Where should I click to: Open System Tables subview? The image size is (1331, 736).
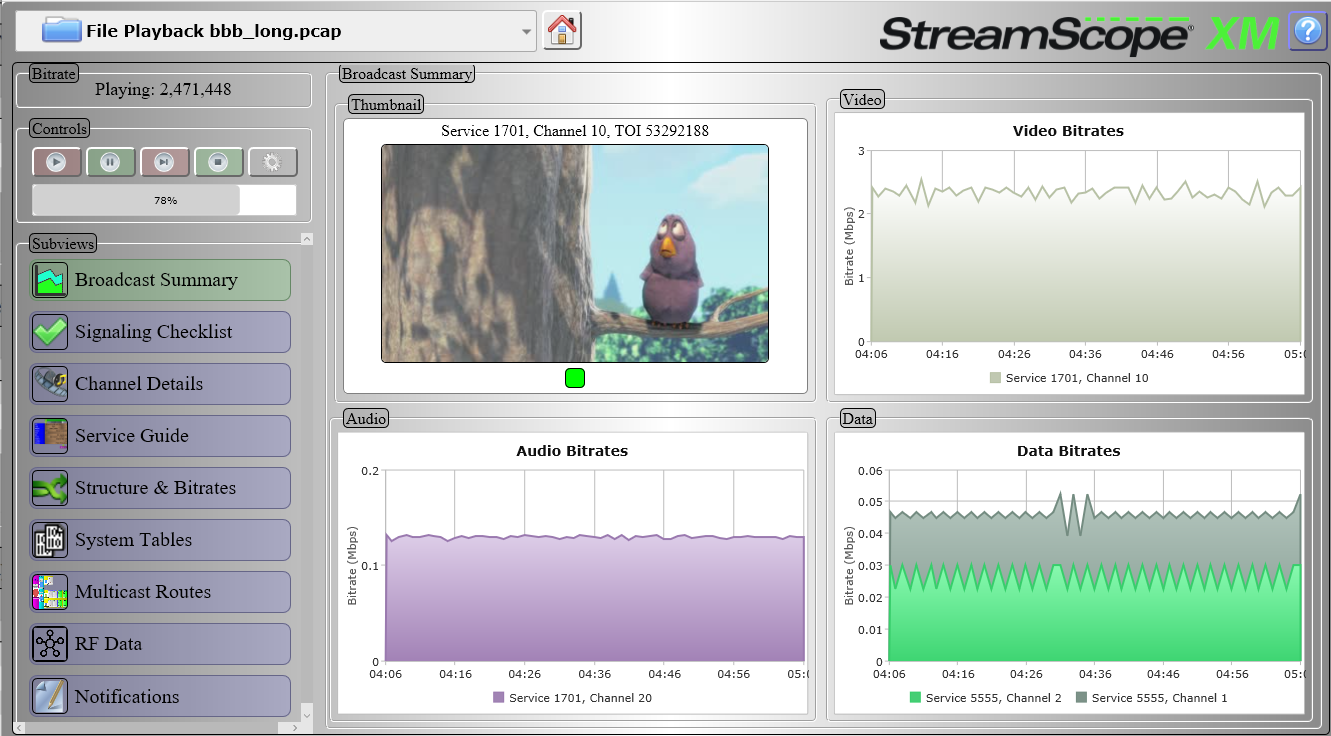click(x=160, y=540)
